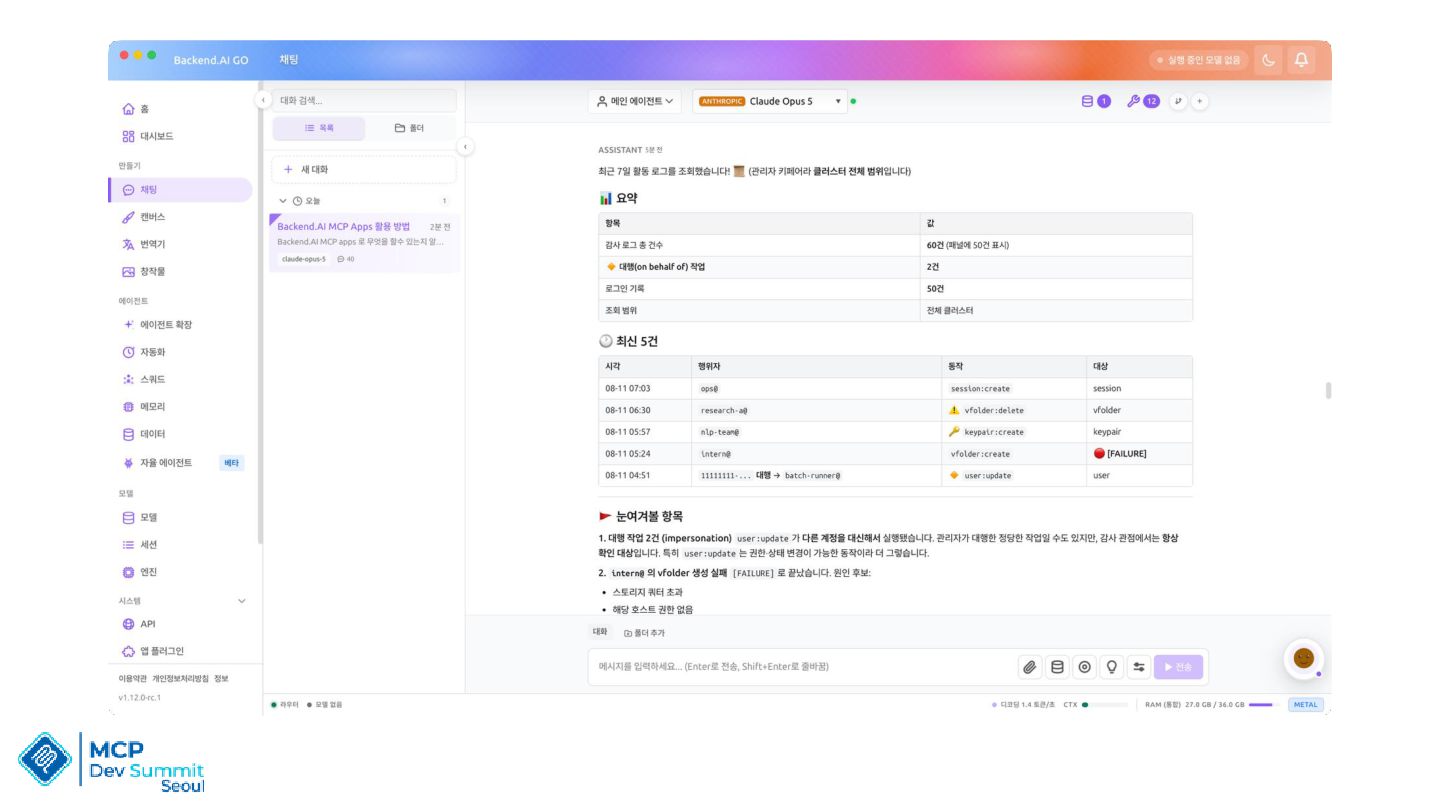The height and width of the screenshot is (811, 1440).
Task: Open the 엔진 chip icon
Action: (x=128, y=572)
